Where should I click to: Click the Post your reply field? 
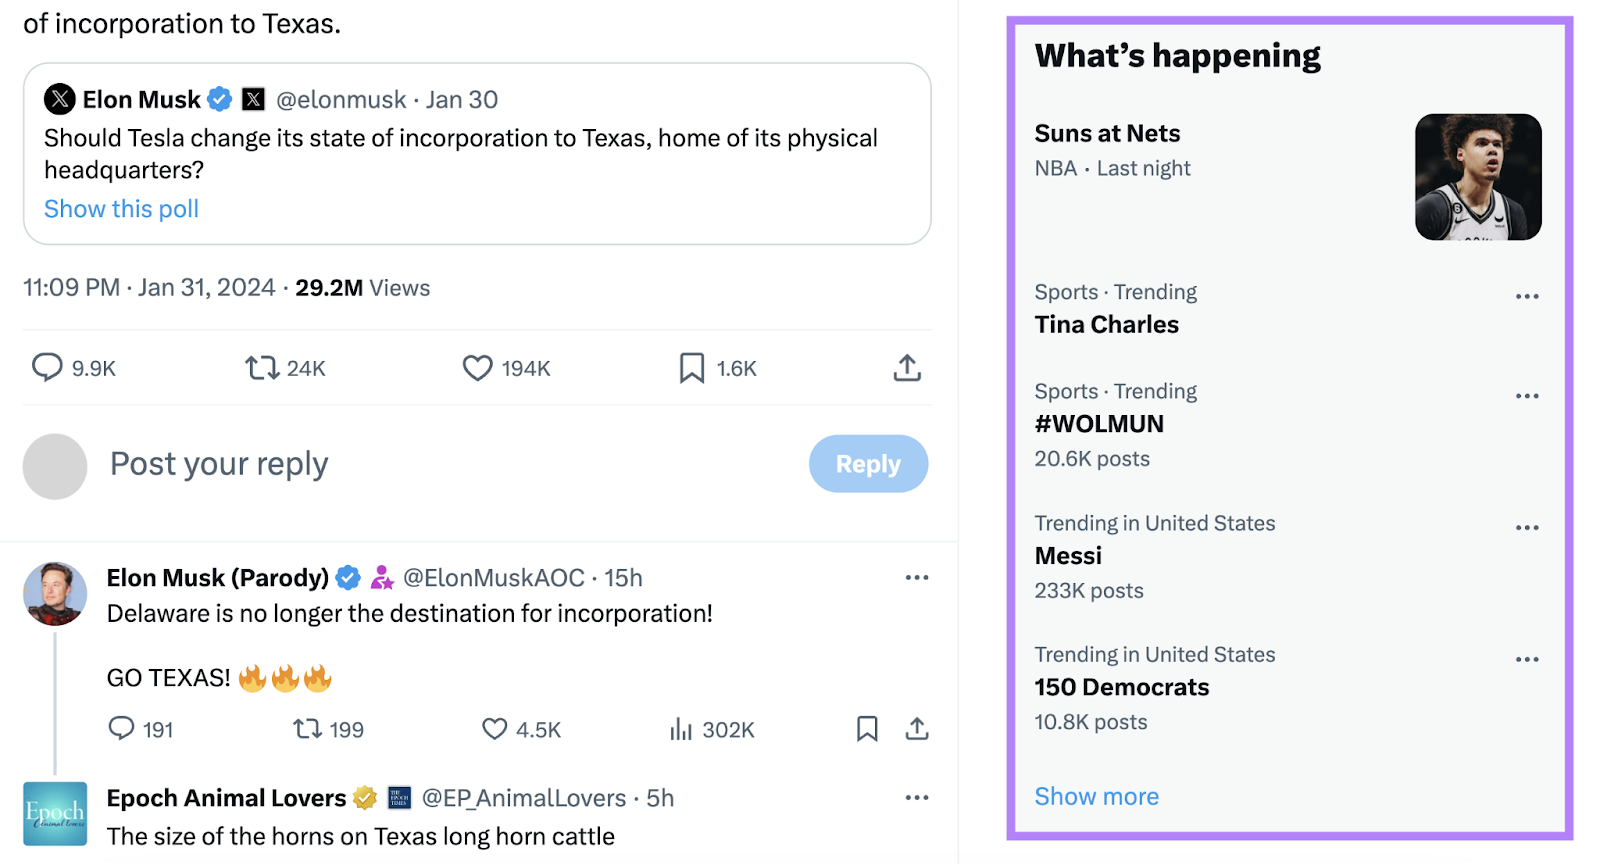click(219, 463)
